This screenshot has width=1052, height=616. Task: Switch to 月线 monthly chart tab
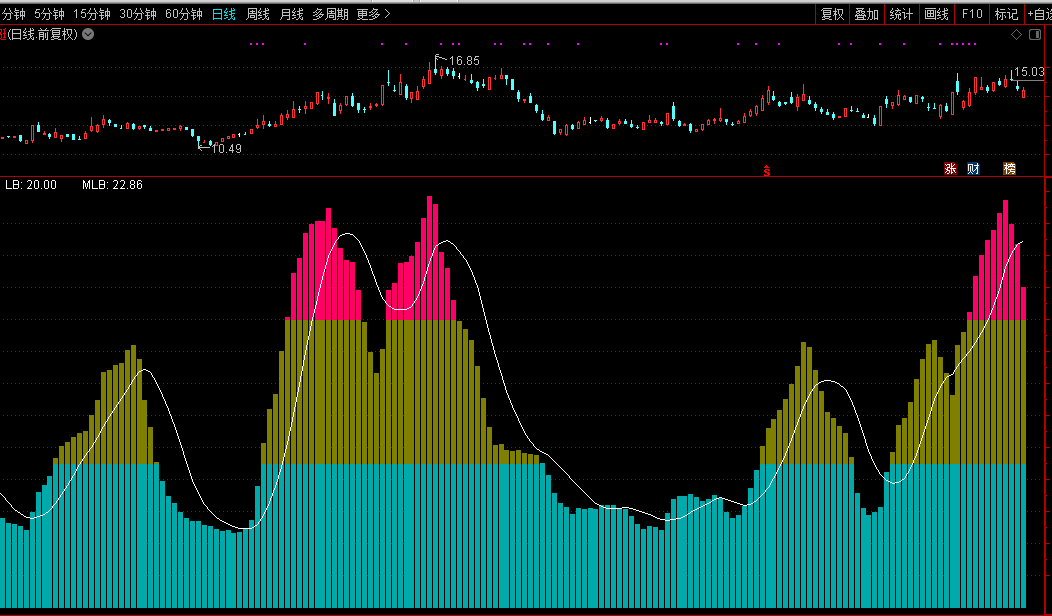click(291, 14)
